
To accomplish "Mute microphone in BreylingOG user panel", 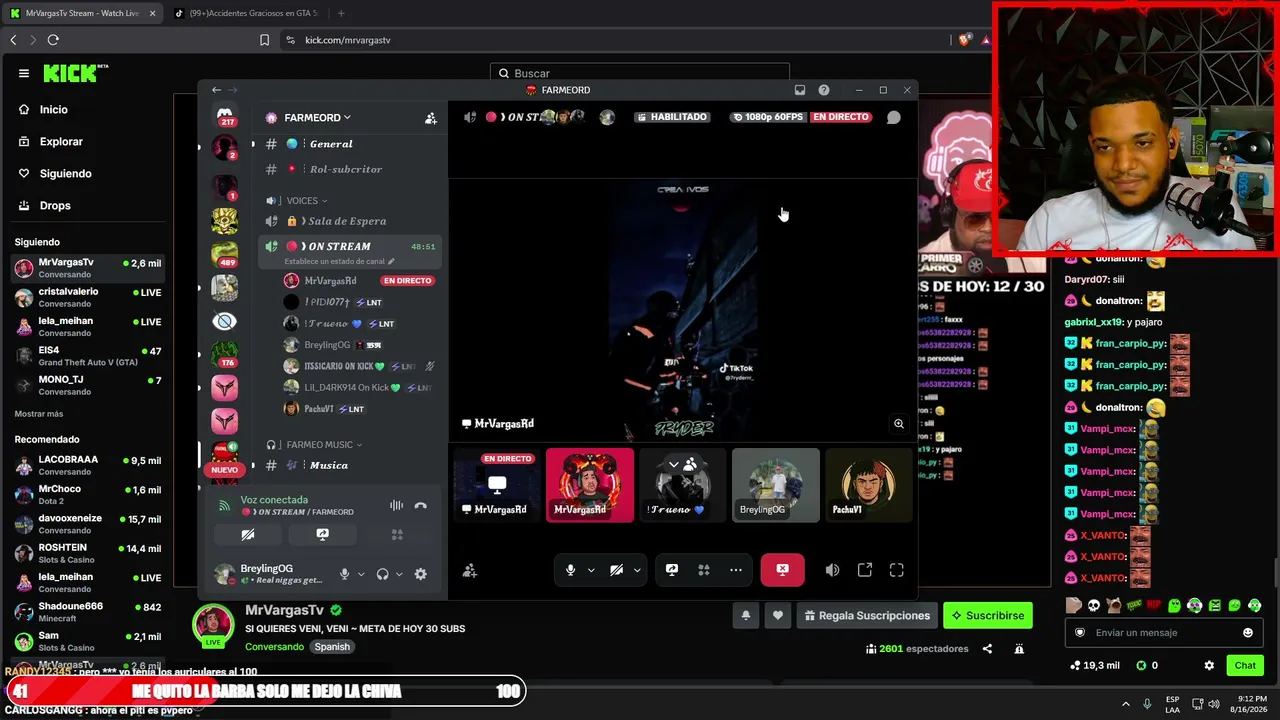I will pyautogui.click(x=345, y=574).
